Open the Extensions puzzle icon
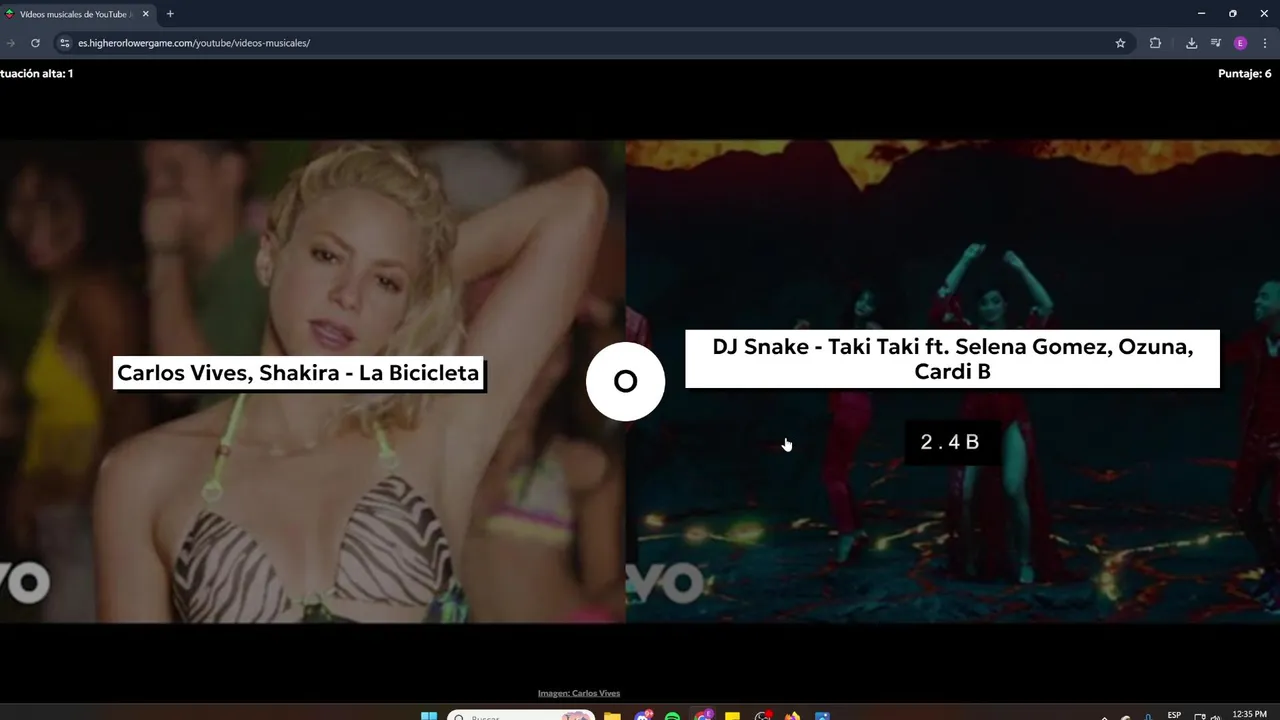This screenshot has width=1280, height=720. pyautogui.click(x=1155, y=43)
